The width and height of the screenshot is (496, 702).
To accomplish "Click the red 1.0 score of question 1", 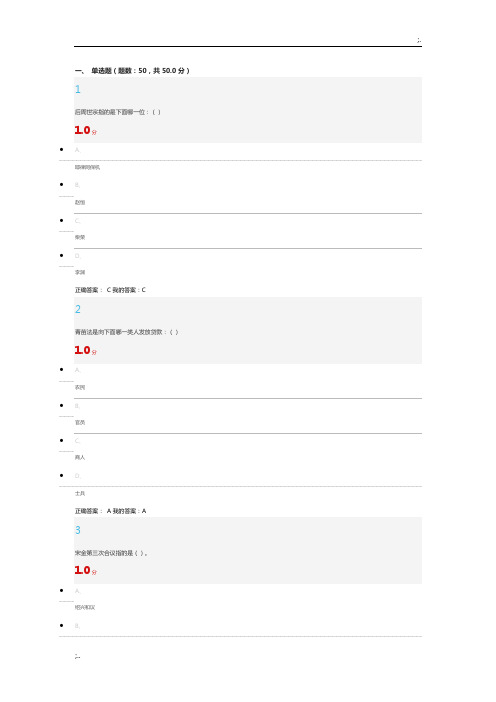I will pyautogui.click(x=86, y=130).
